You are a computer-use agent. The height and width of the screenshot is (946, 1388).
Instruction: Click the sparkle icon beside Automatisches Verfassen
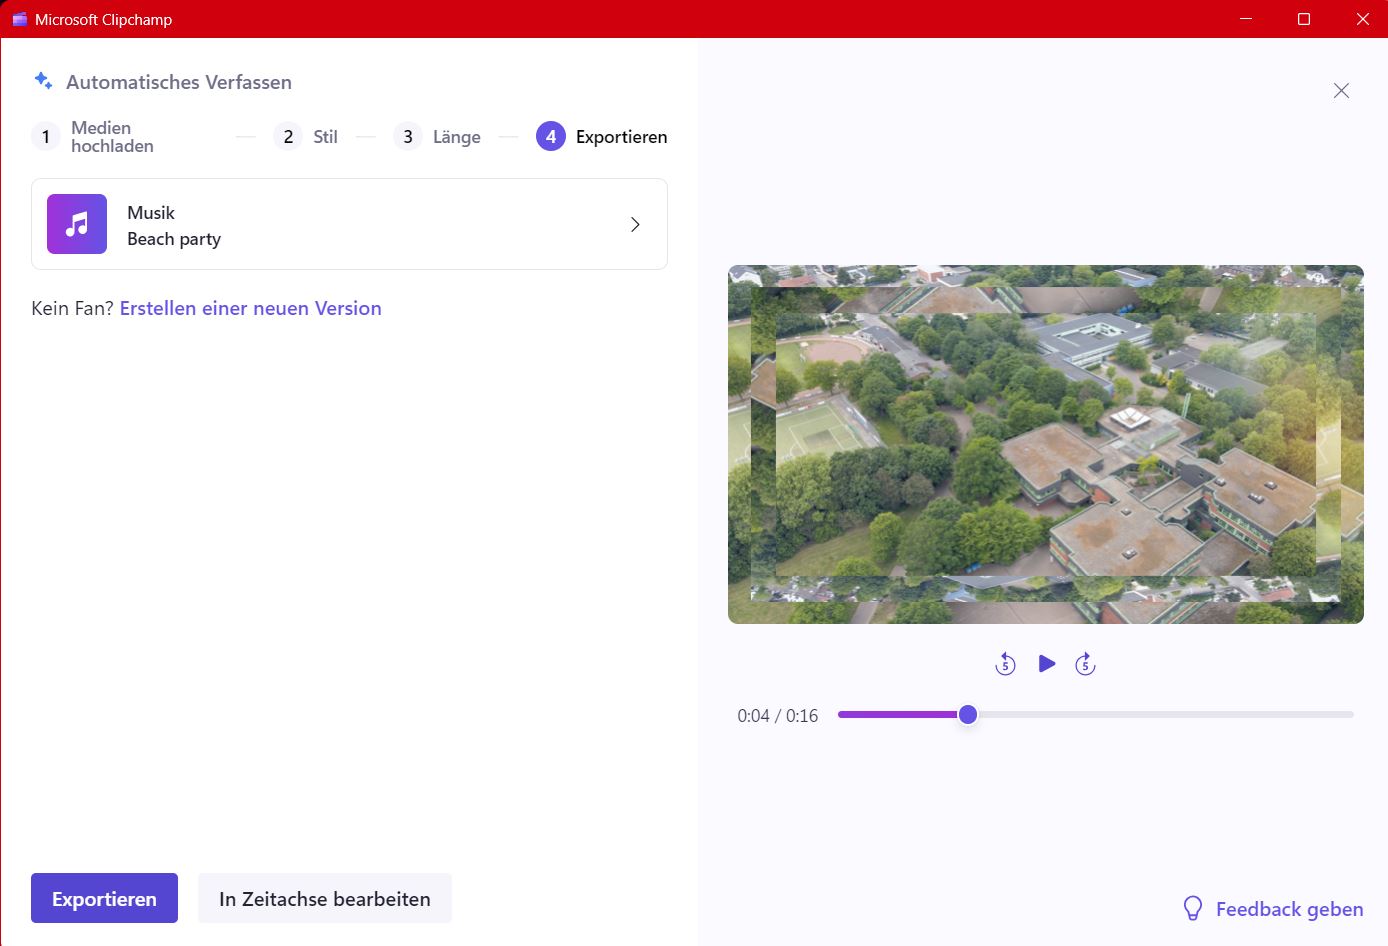(43, 81)
